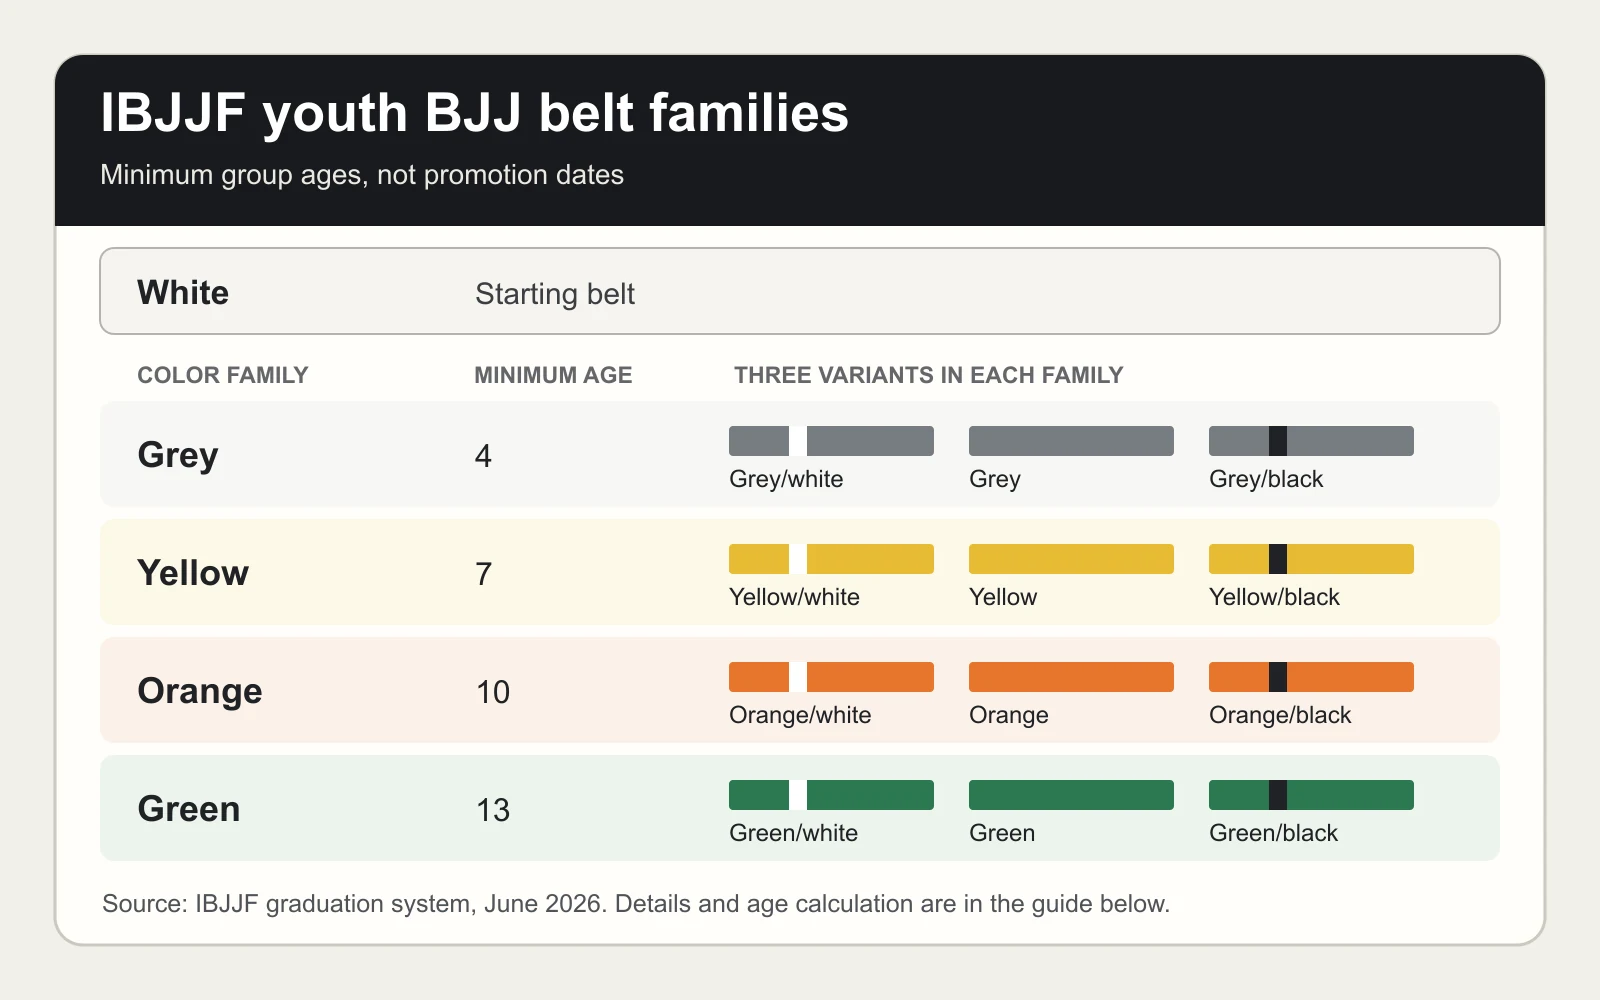Click the 'MINIMUM AGE' column header

[x=553, y=375]
